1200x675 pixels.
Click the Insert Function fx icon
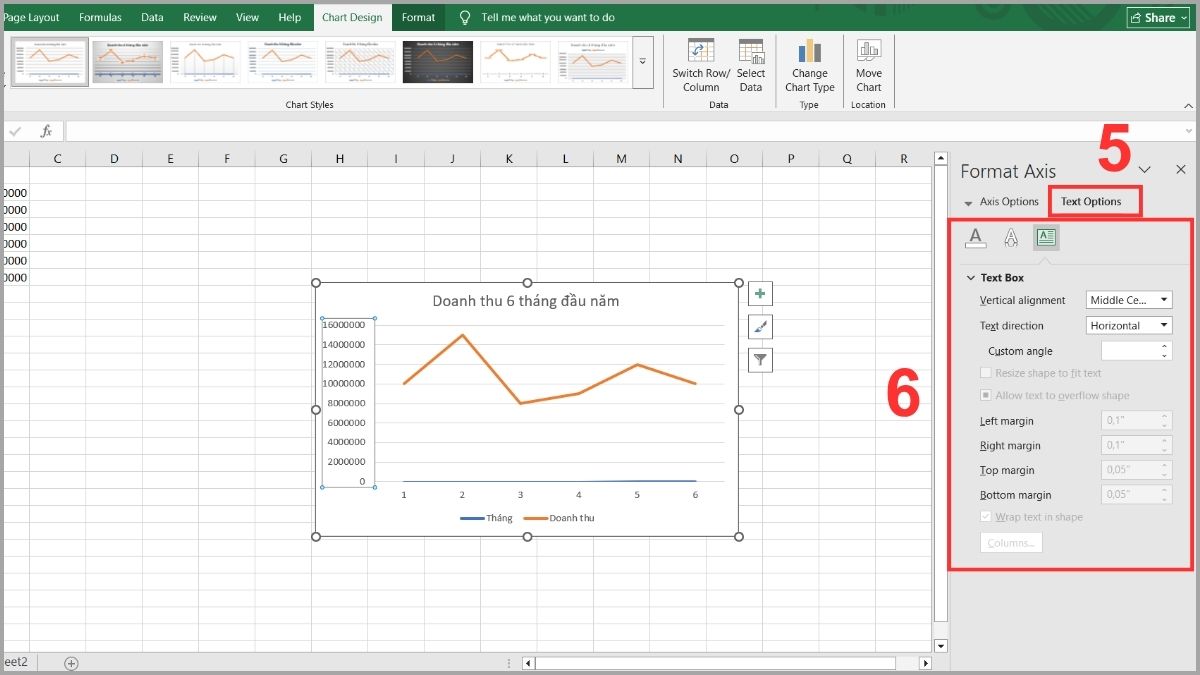(x=46, y=131)
